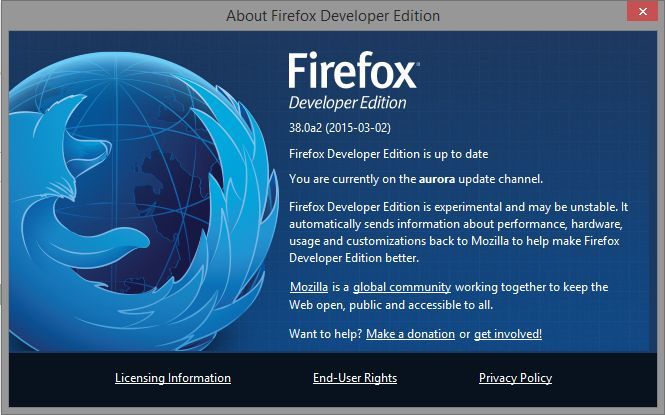
Task: Follow the global community link
Action: pos(402,287)
